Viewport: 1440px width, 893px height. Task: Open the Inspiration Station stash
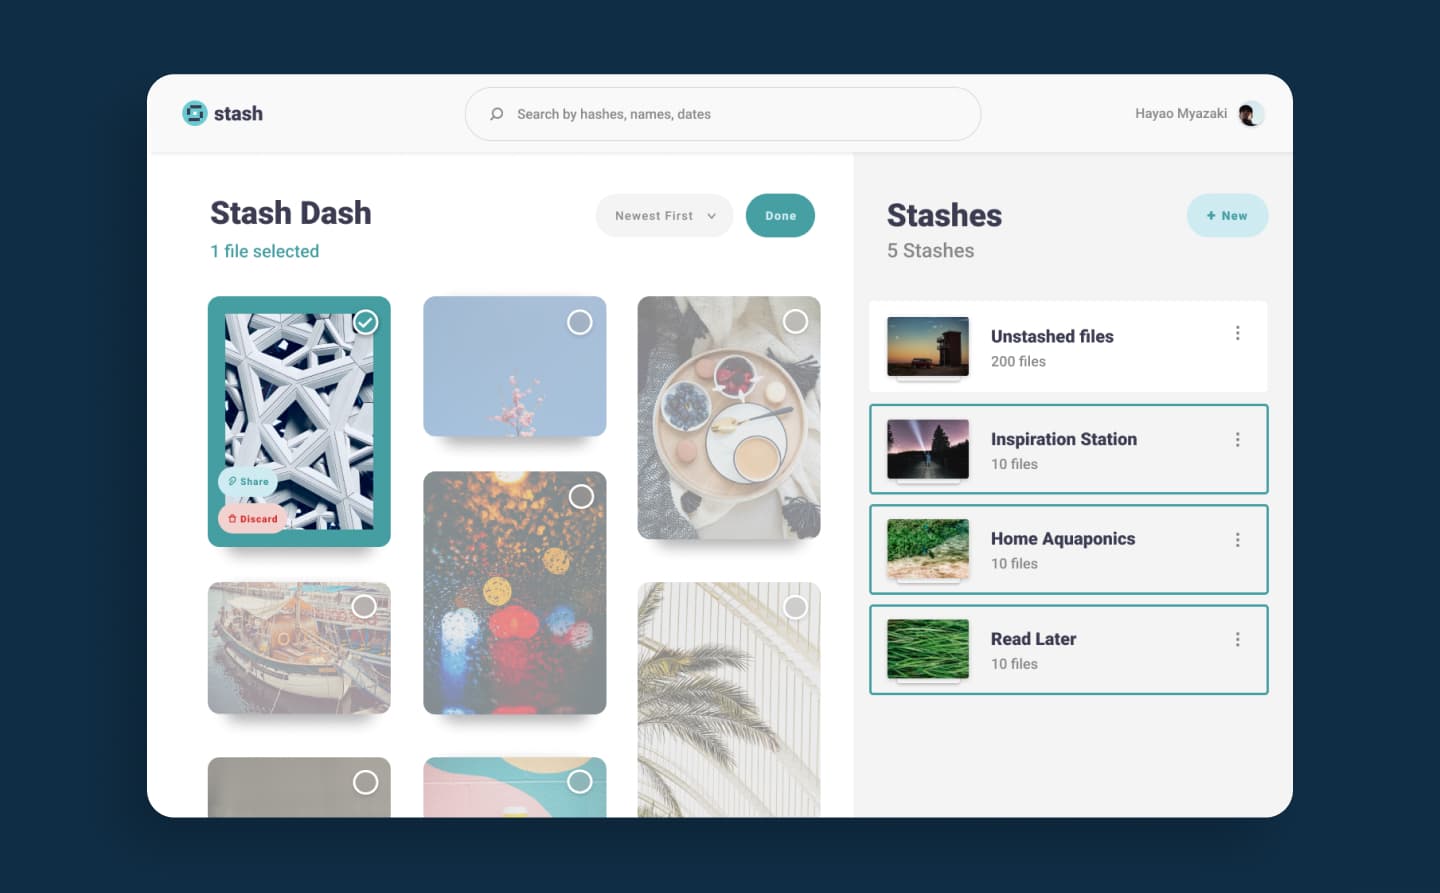tap(1068, 449)
